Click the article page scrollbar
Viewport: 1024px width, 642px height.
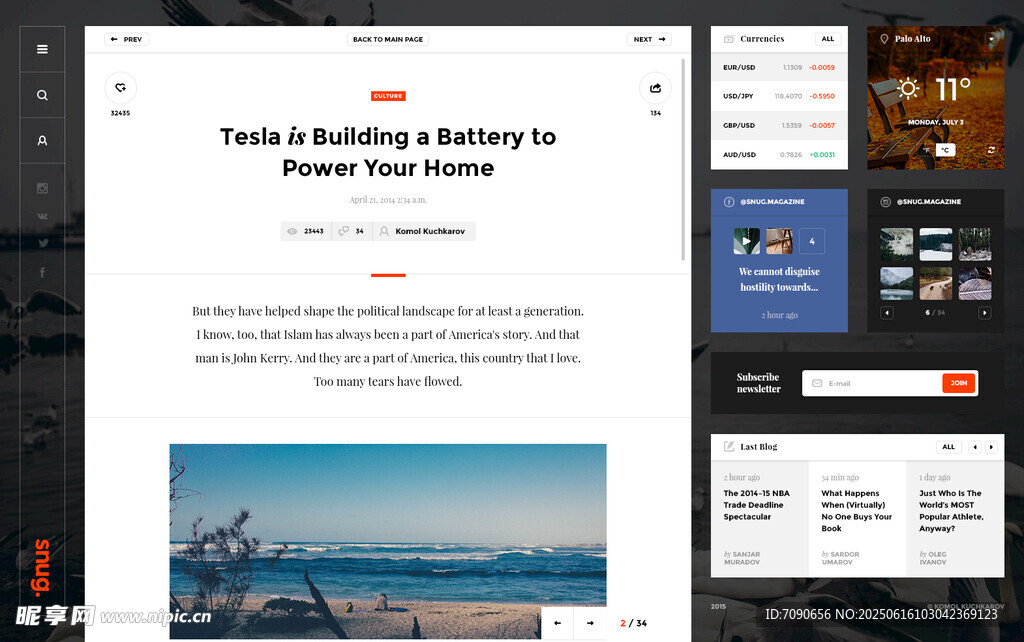683,160
